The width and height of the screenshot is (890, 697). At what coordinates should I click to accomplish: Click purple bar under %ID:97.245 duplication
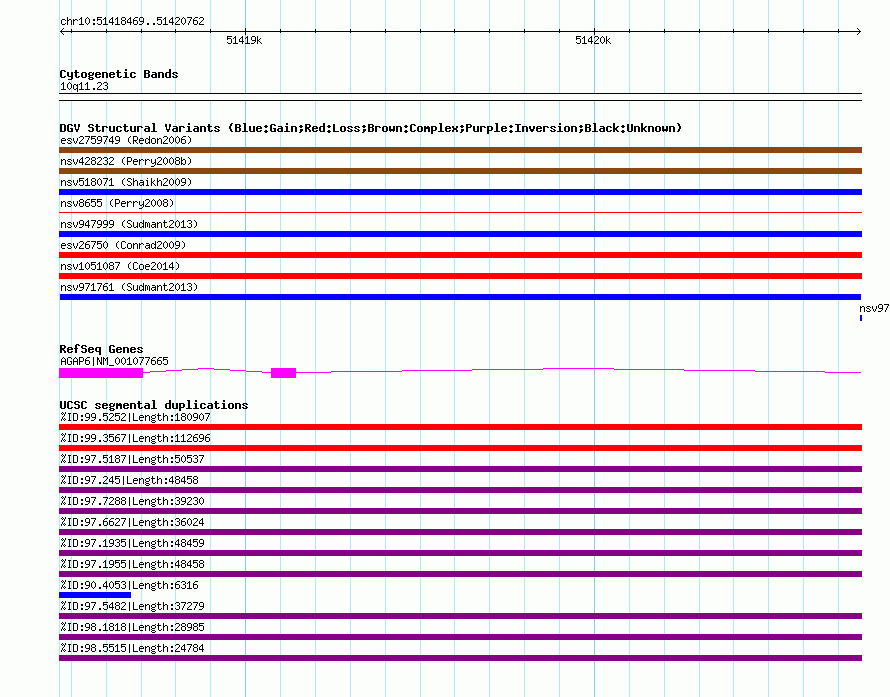click(460, 490)
